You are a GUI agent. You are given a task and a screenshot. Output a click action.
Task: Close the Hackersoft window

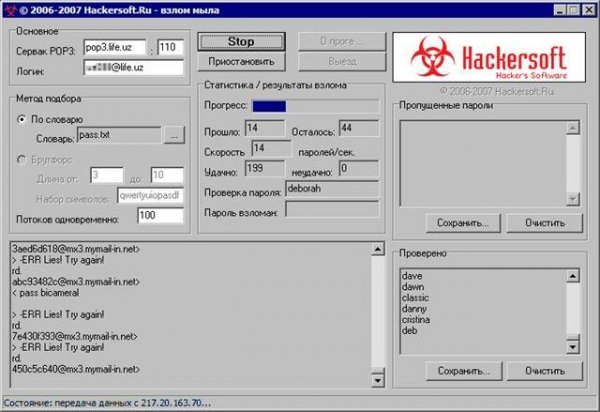pyautogui.click(x=589, y=10)
